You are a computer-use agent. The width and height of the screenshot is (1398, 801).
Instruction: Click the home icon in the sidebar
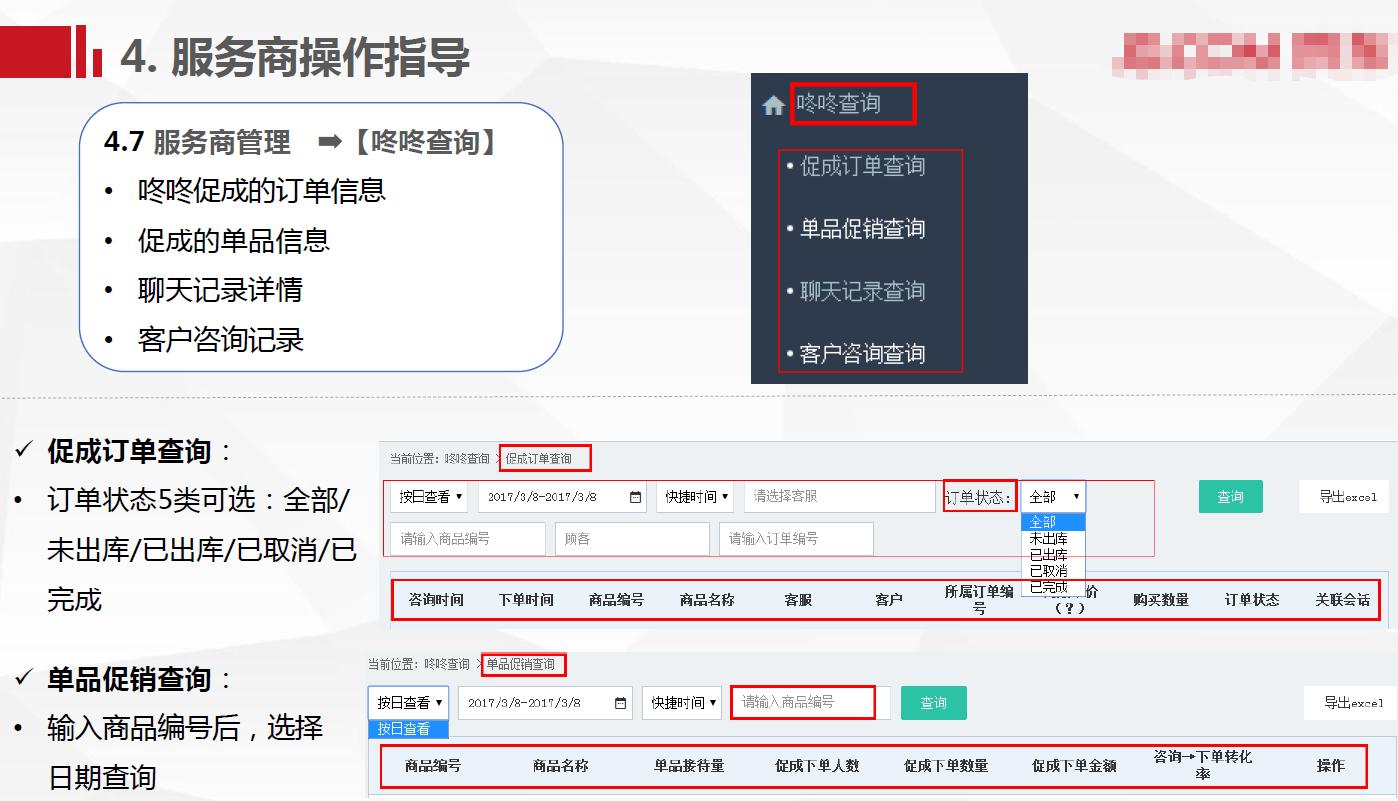tap(771, 103)
